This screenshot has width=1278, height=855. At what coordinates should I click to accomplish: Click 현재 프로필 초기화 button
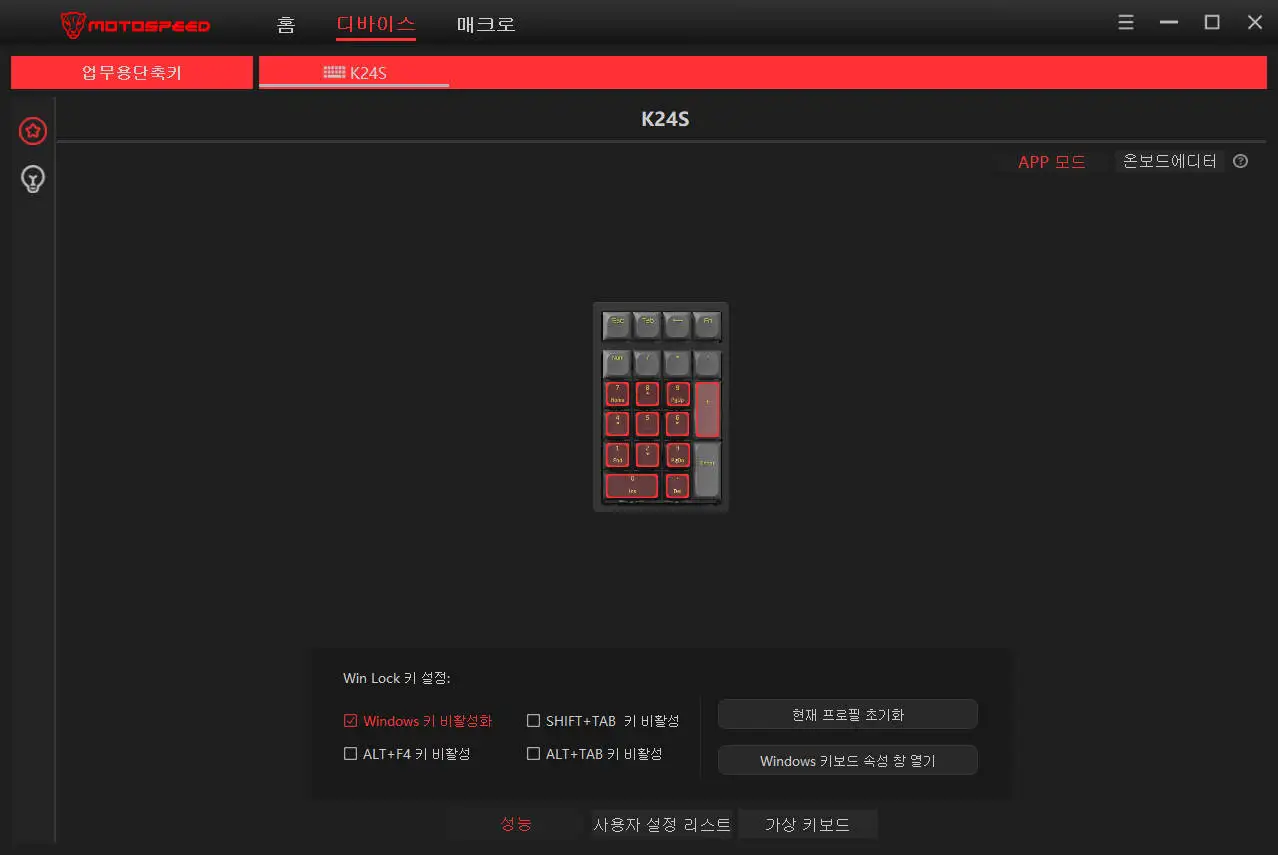coord(848,715)
